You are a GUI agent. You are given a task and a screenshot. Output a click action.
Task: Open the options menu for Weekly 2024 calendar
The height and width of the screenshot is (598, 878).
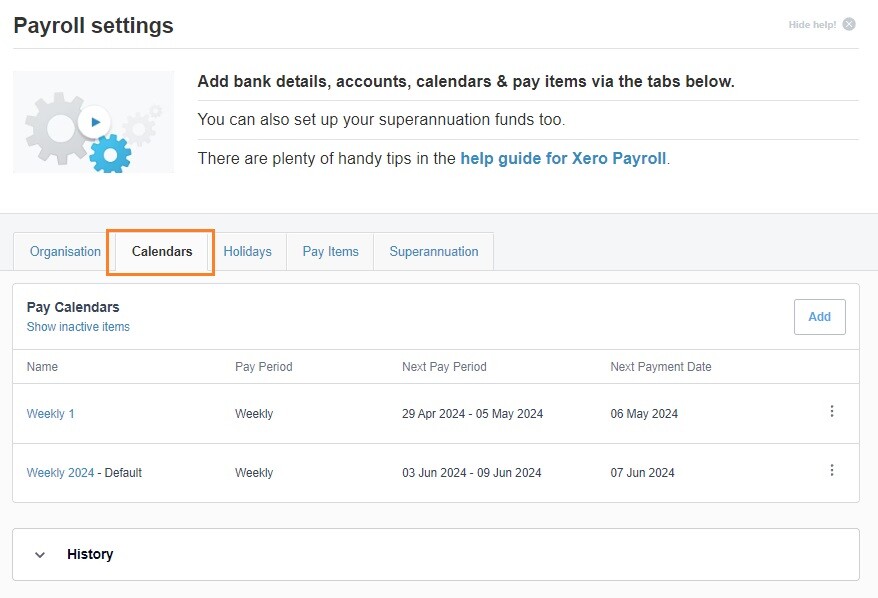click(x=832, y=469)
